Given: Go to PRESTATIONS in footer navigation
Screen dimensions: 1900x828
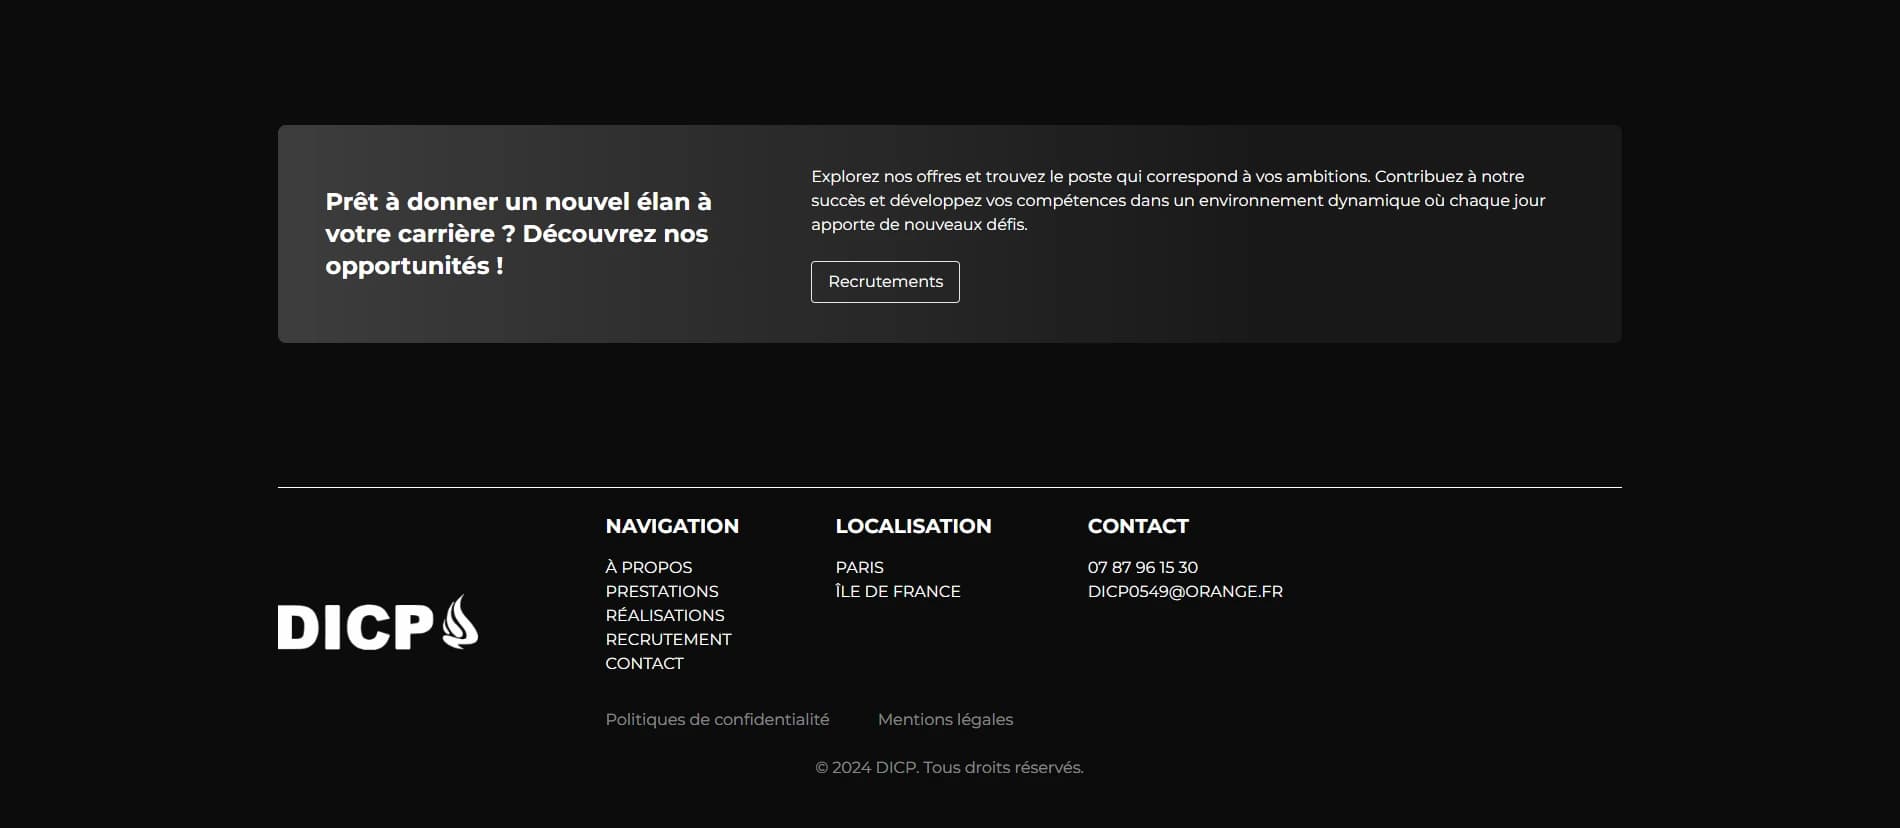Looking at the screenshot, I should coord(661,591).
